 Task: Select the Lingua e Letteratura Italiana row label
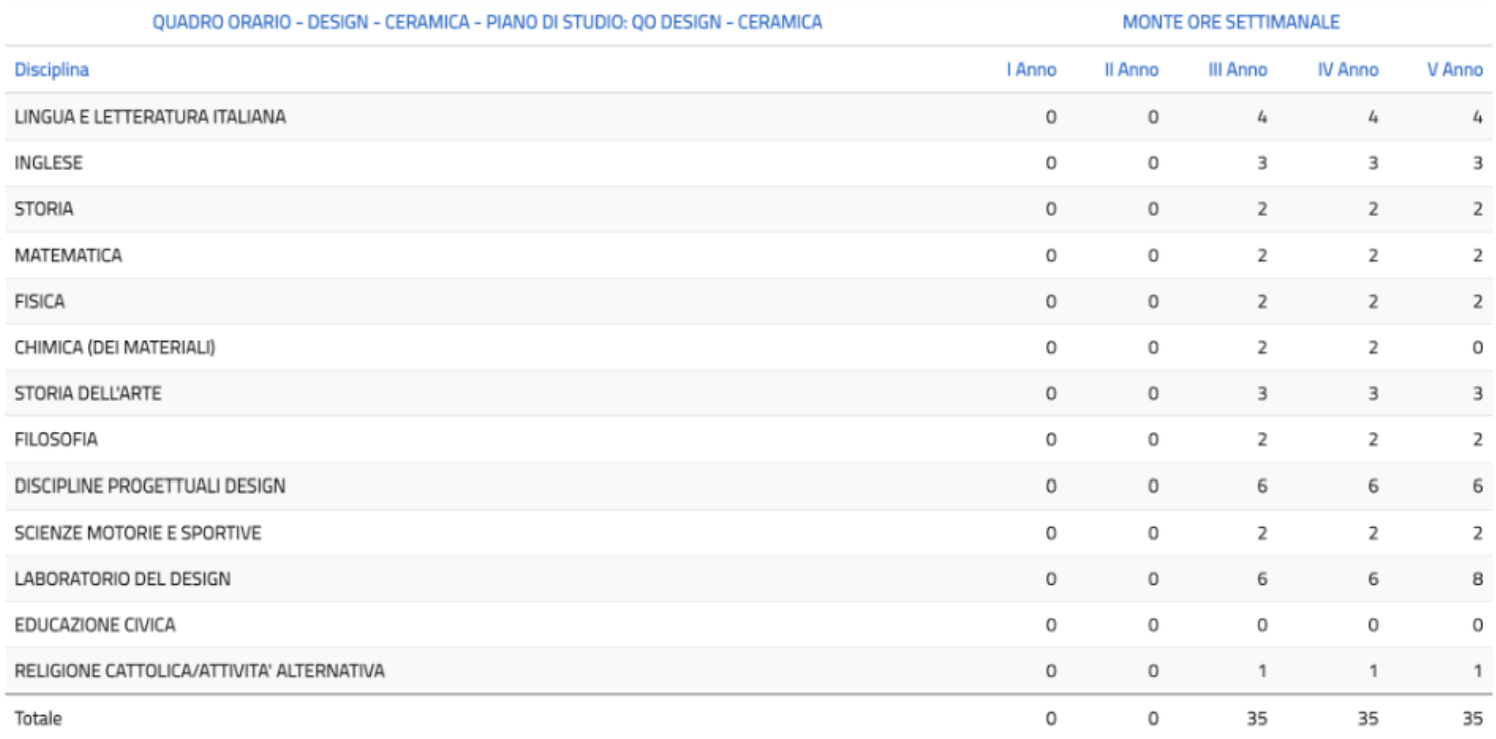(x=150, y=117)
